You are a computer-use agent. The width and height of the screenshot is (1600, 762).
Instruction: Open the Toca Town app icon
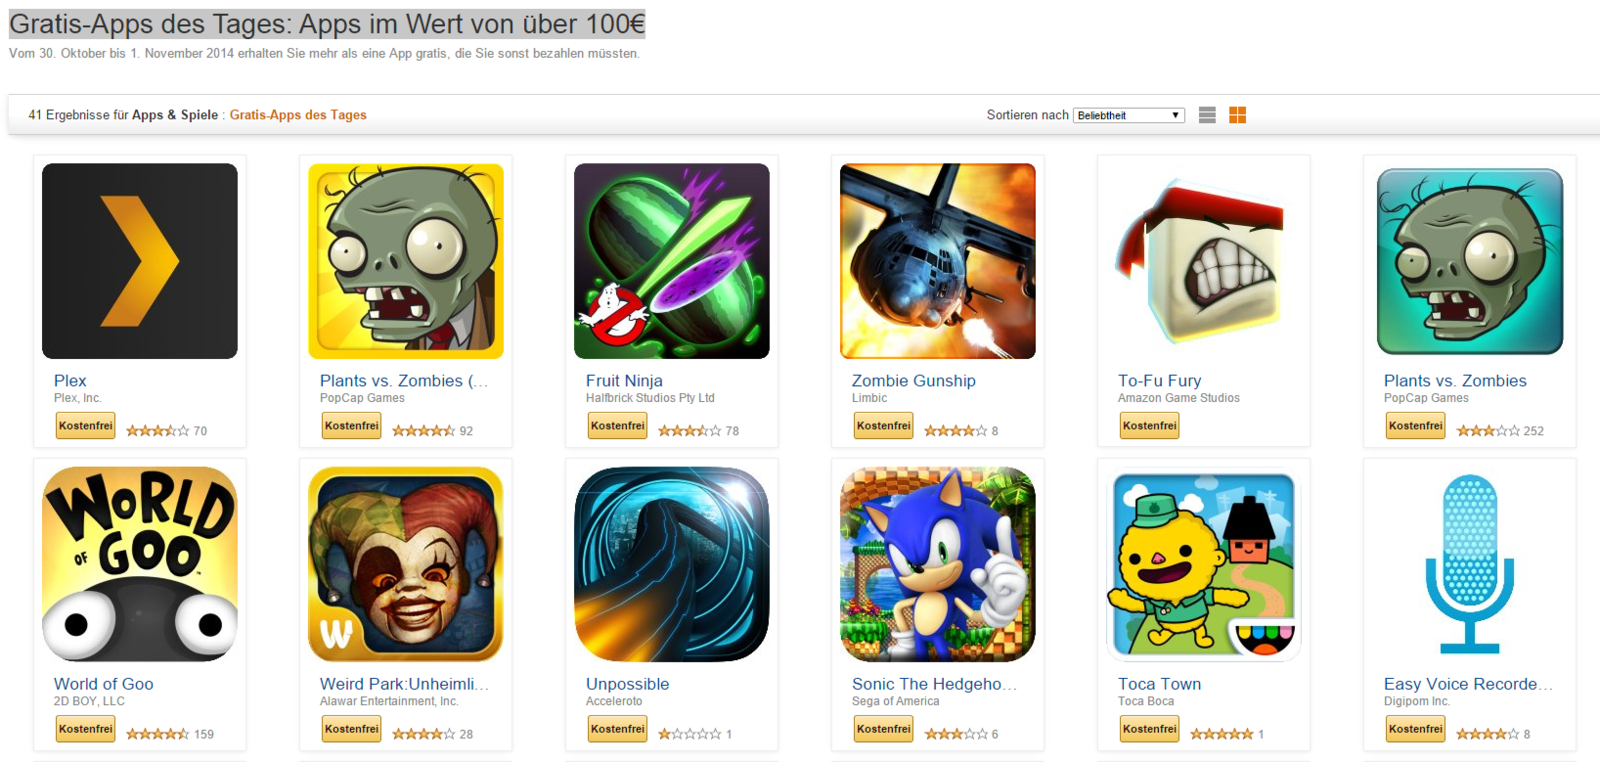(x=1204, y=564)
